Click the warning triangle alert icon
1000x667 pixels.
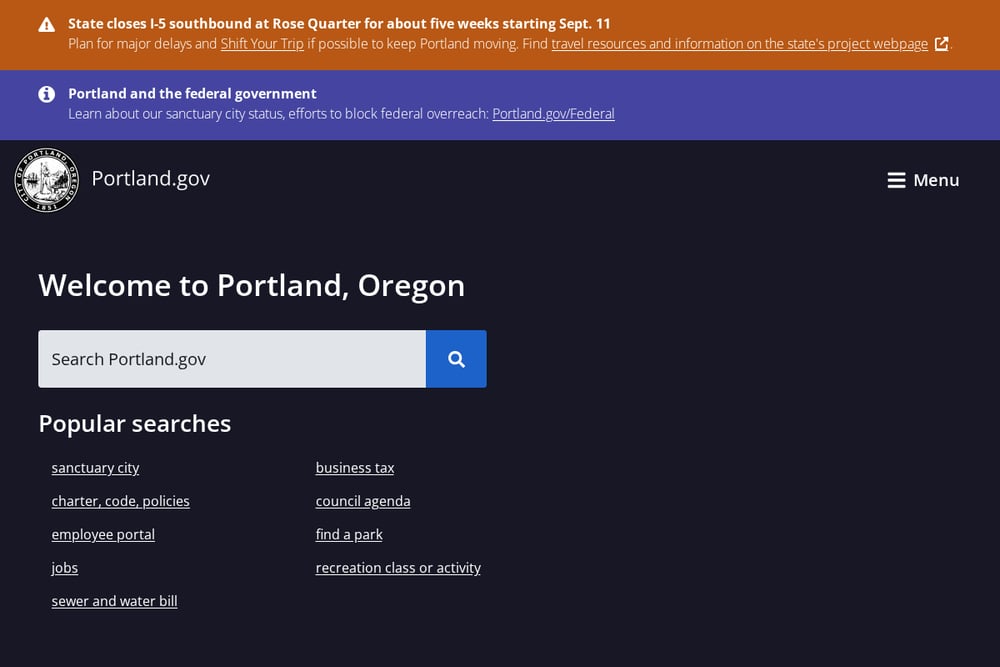pos(47,25)
